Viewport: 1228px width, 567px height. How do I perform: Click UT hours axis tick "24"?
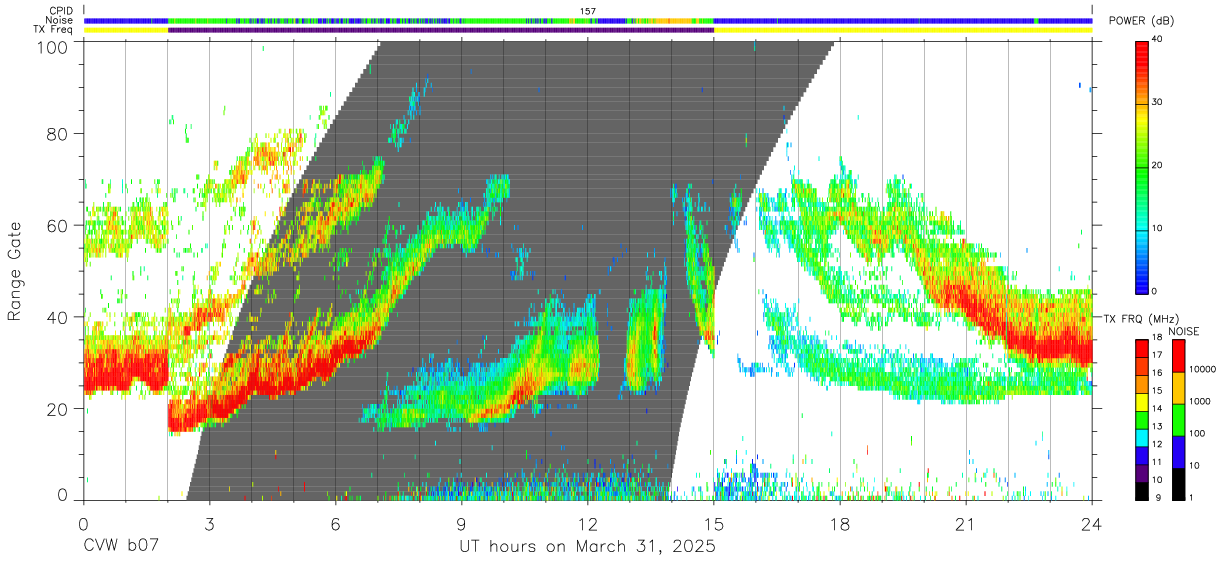pos(1092,523)
